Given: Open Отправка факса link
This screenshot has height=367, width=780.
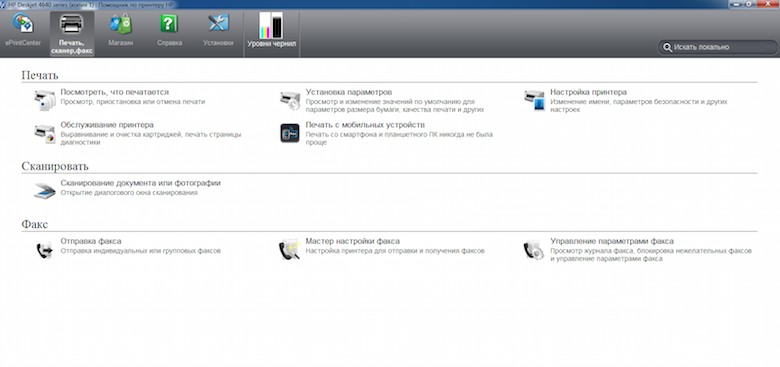Looking at the screenshot, I should click(x=91, y=241).
